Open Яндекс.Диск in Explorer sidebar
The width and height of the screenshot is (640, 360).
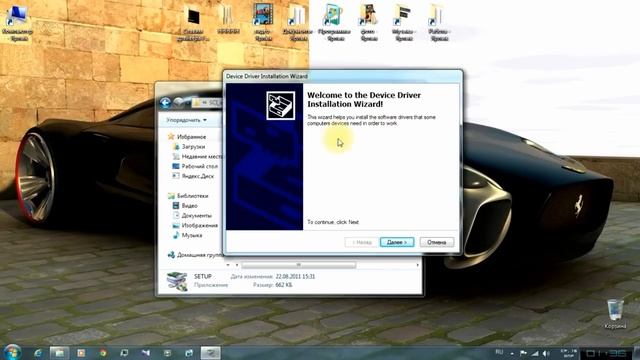coord(198,176)
